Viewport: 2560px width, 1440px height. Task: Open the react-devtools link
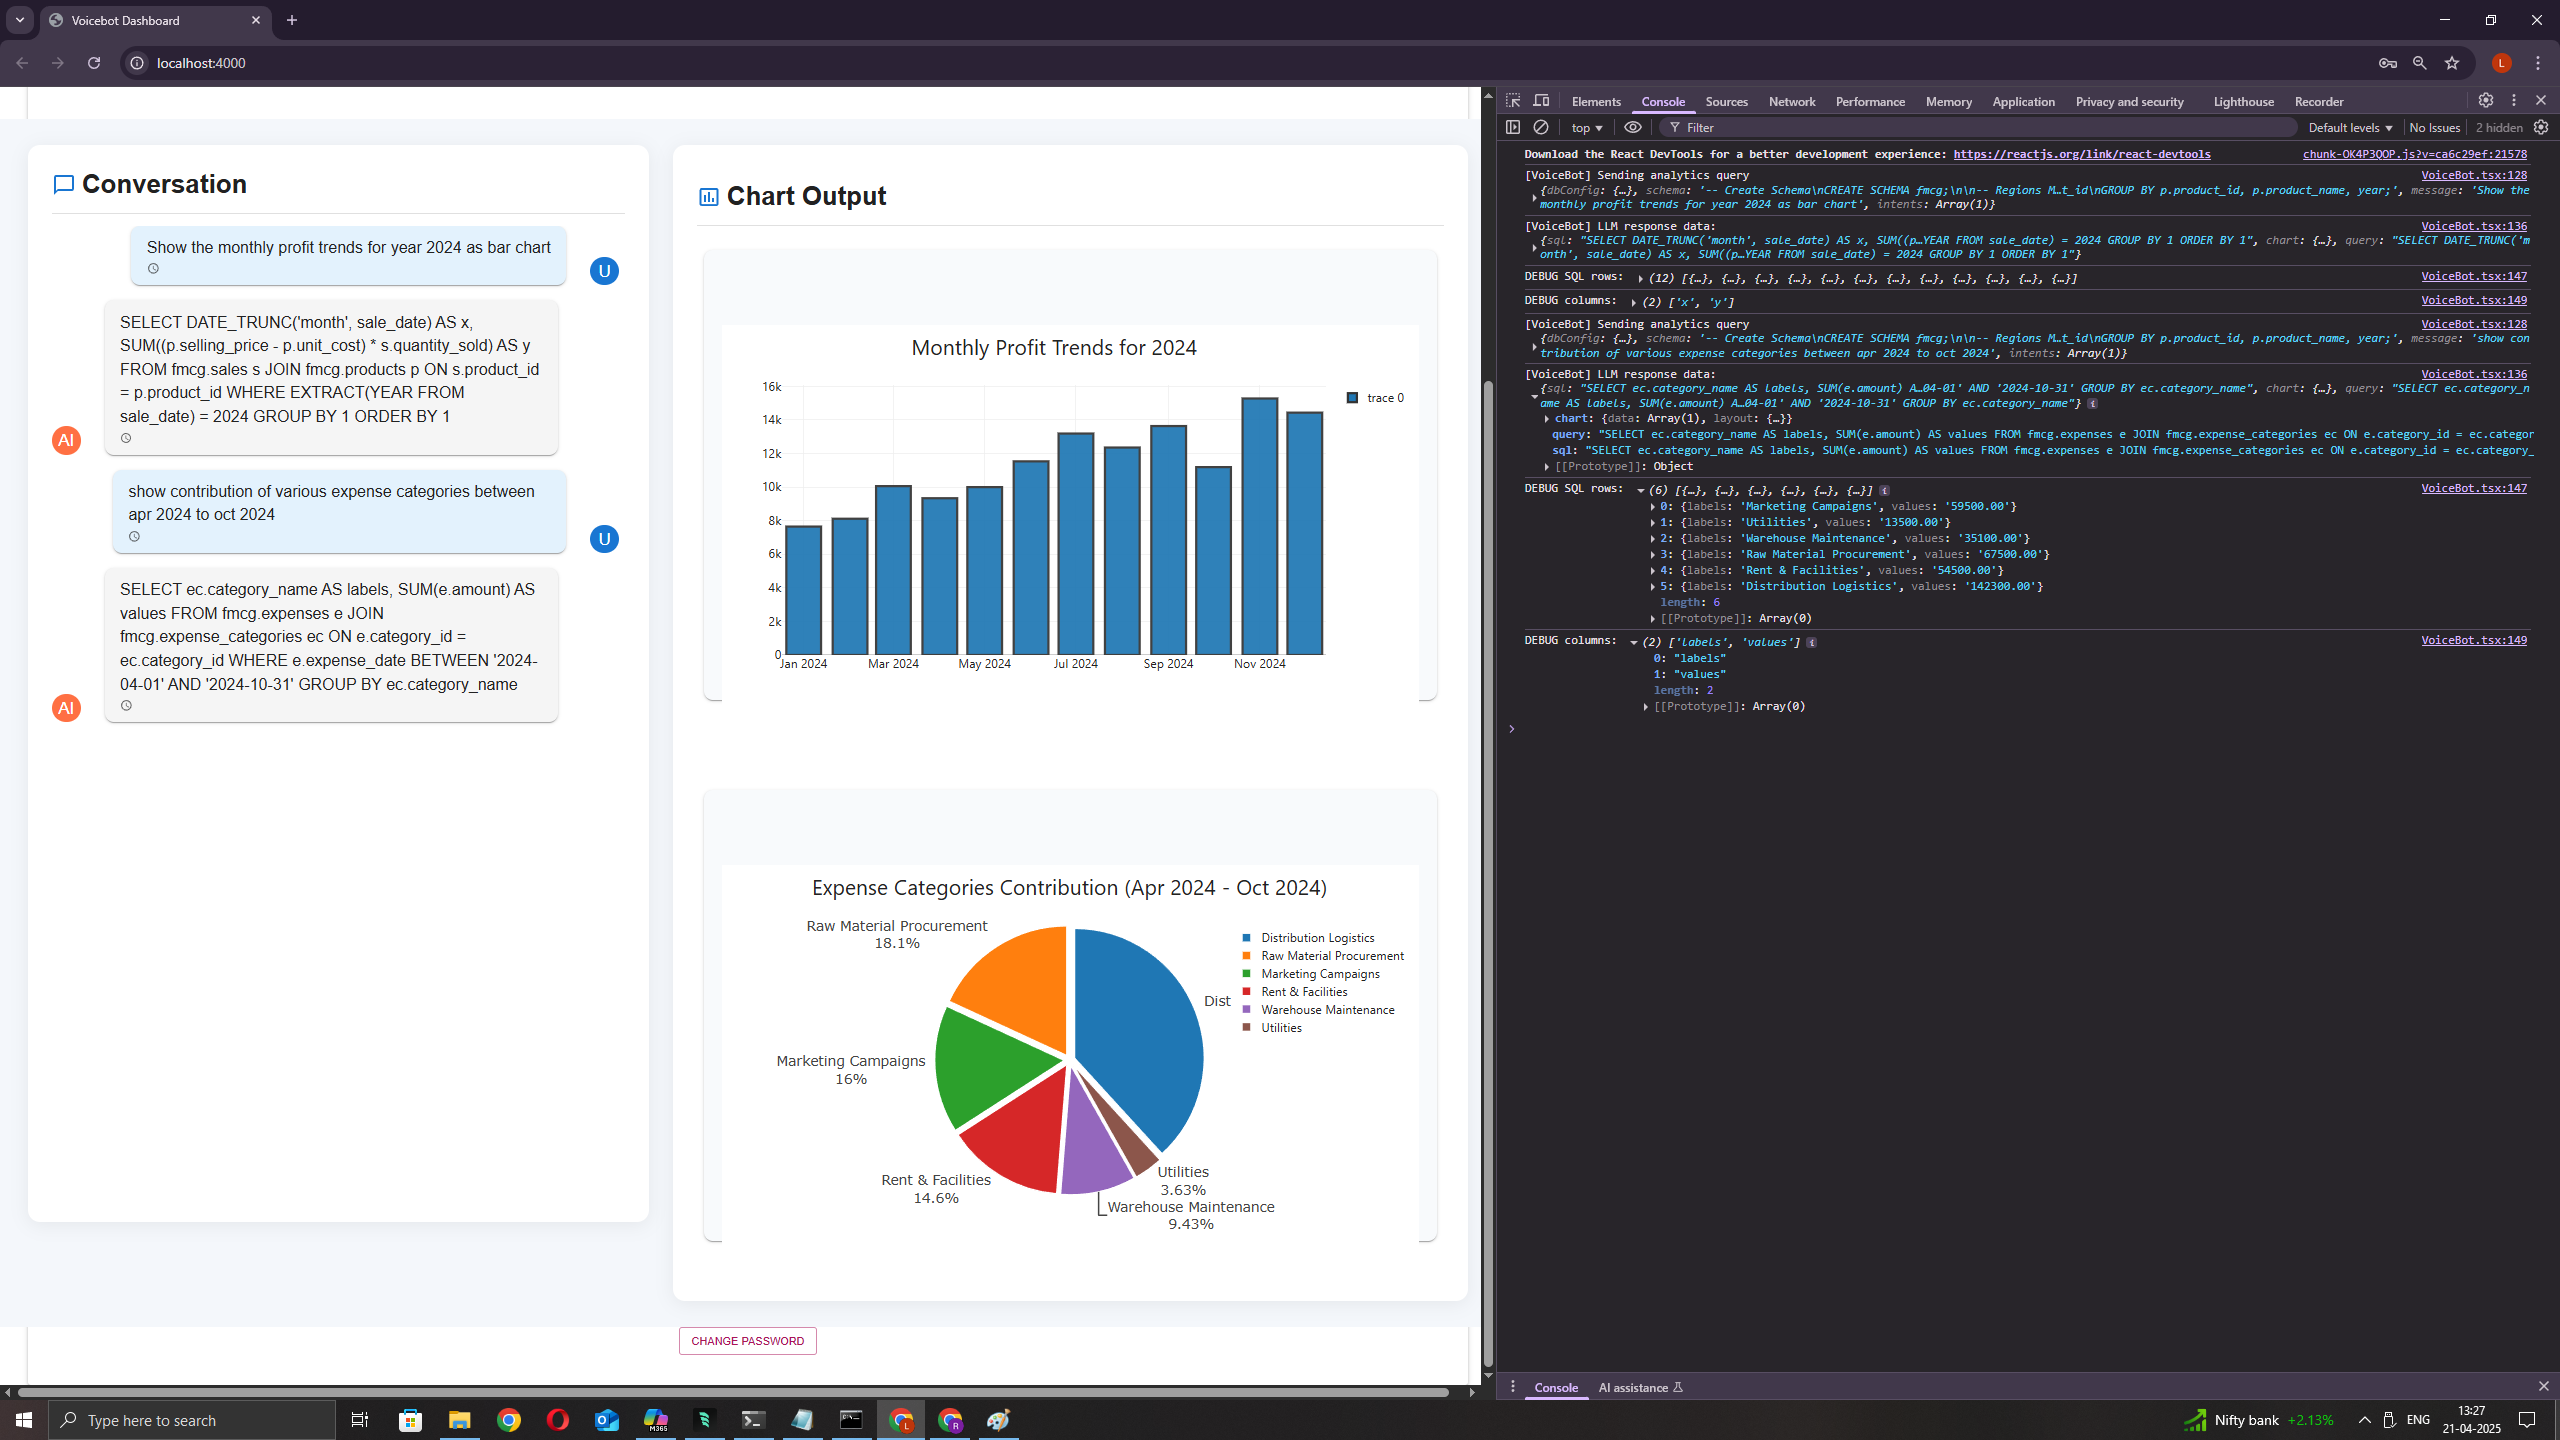pyautogui.click(x=2081, y=154)
